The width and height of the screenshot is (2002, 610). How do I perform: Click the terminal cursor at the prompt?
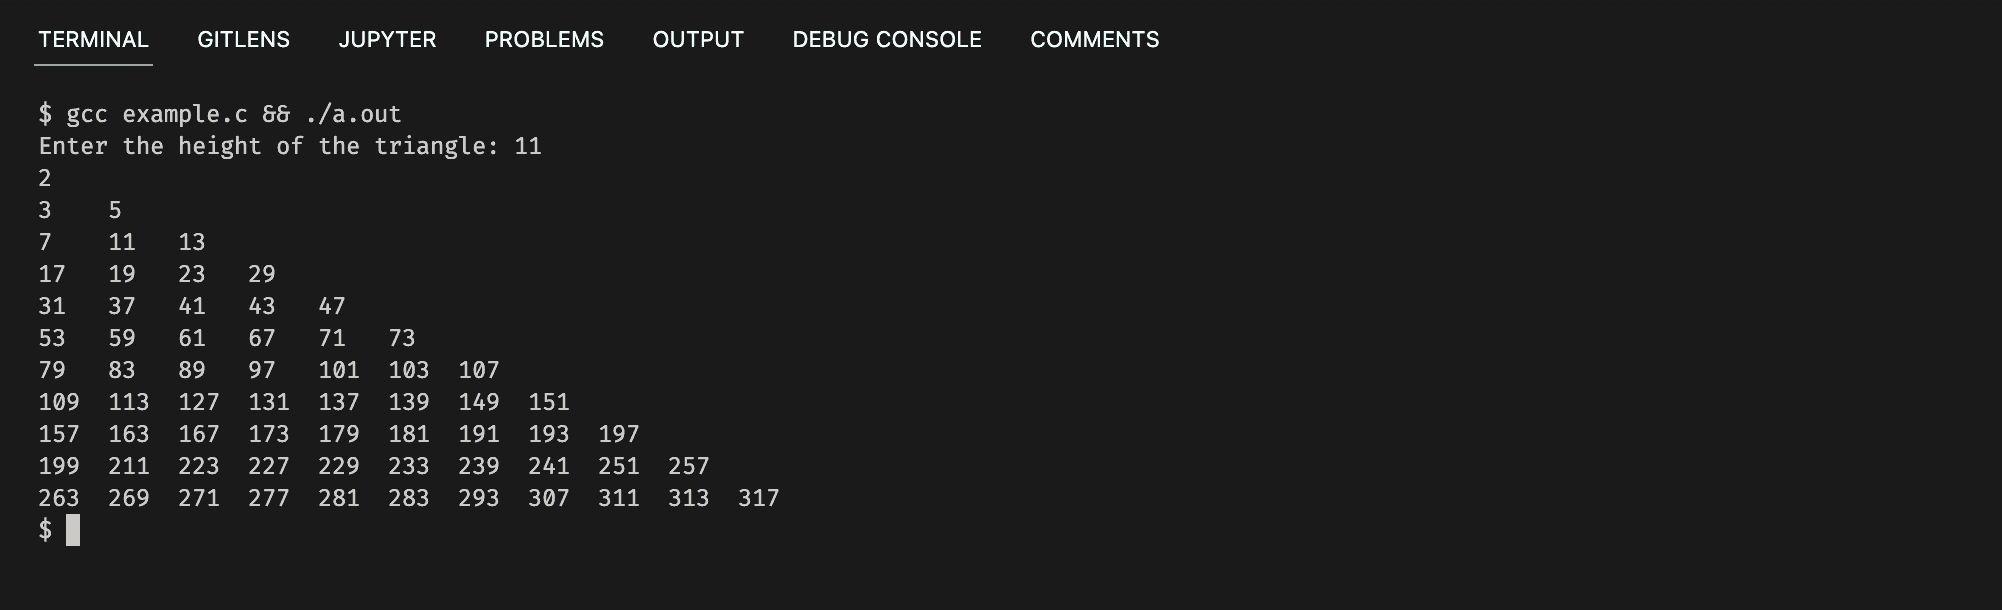73,530
